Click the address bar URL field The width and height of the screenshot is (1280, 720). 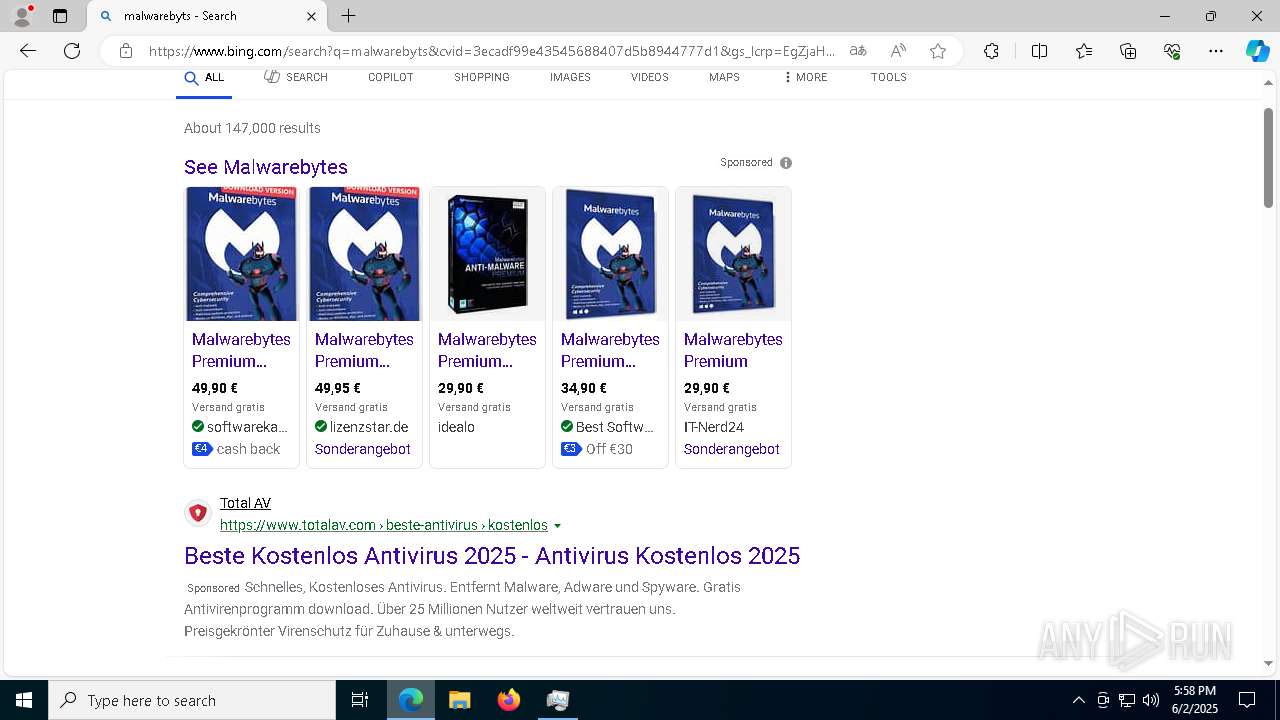tap(491, 51)
